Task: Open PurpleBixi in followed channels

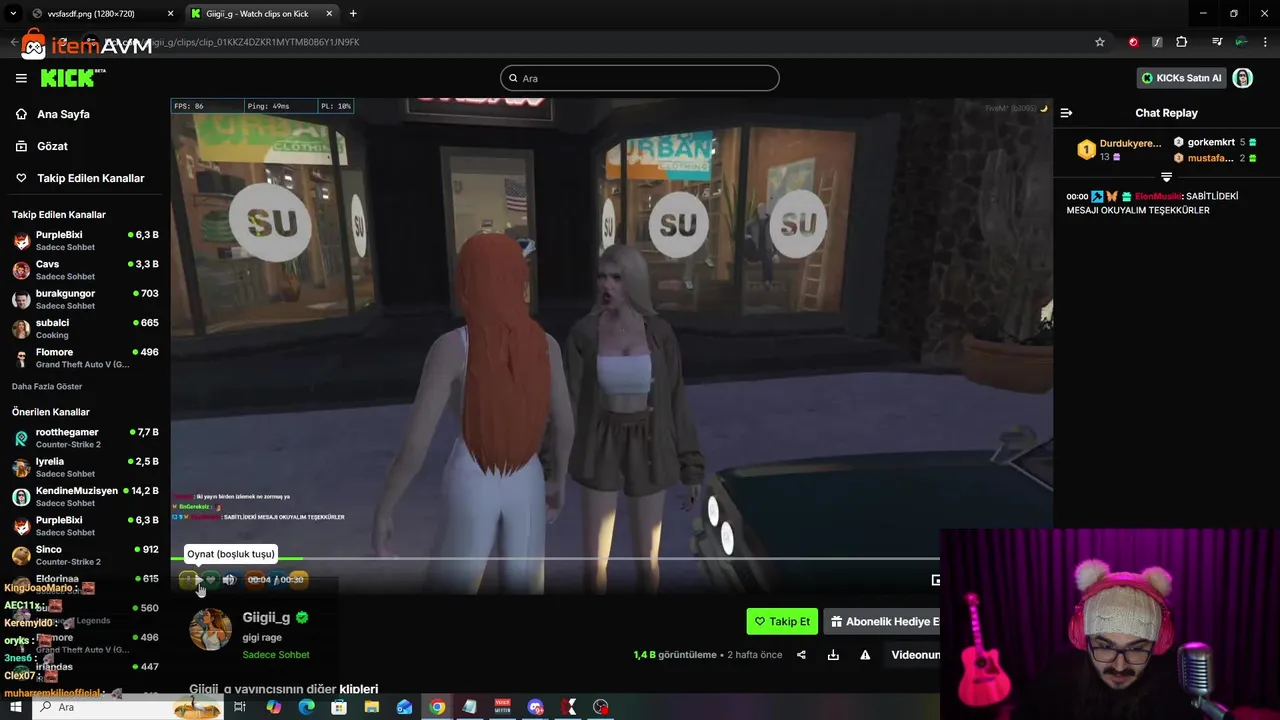Action: 85,240
